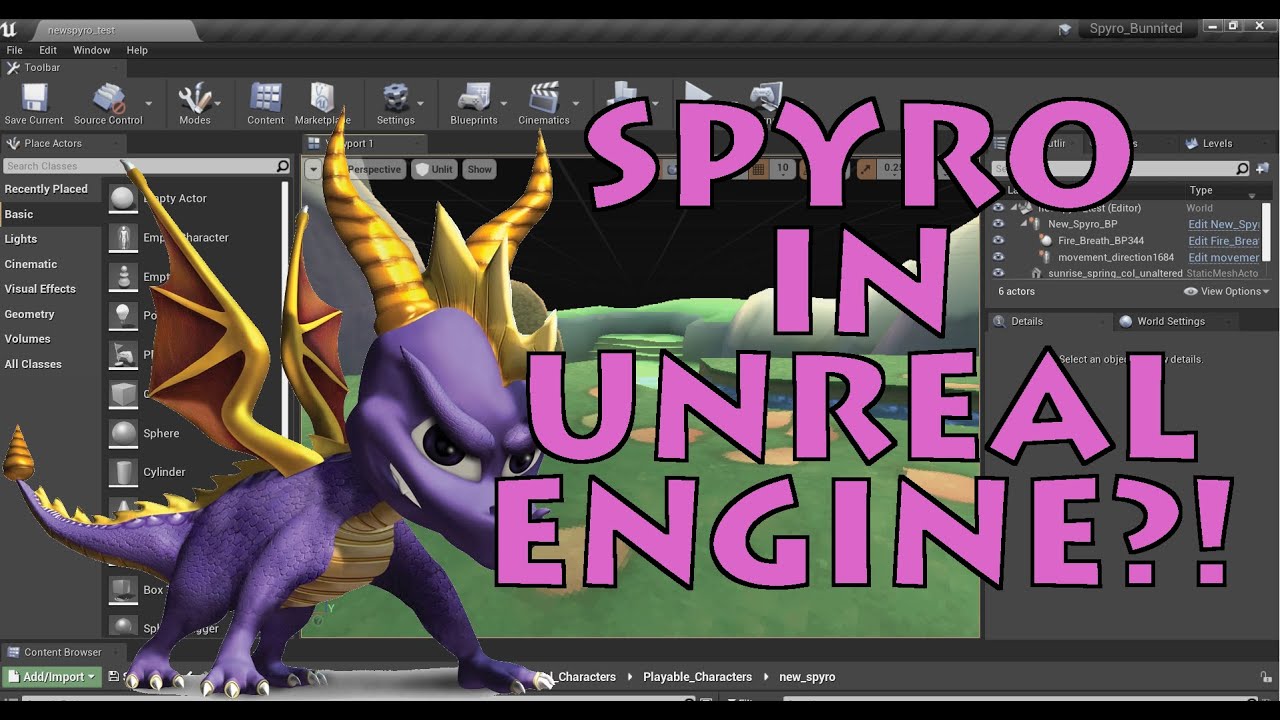Open the Marketplace shopping bag icon
The height and width of the screenshot is (720, 1280).
click(321, 98)
